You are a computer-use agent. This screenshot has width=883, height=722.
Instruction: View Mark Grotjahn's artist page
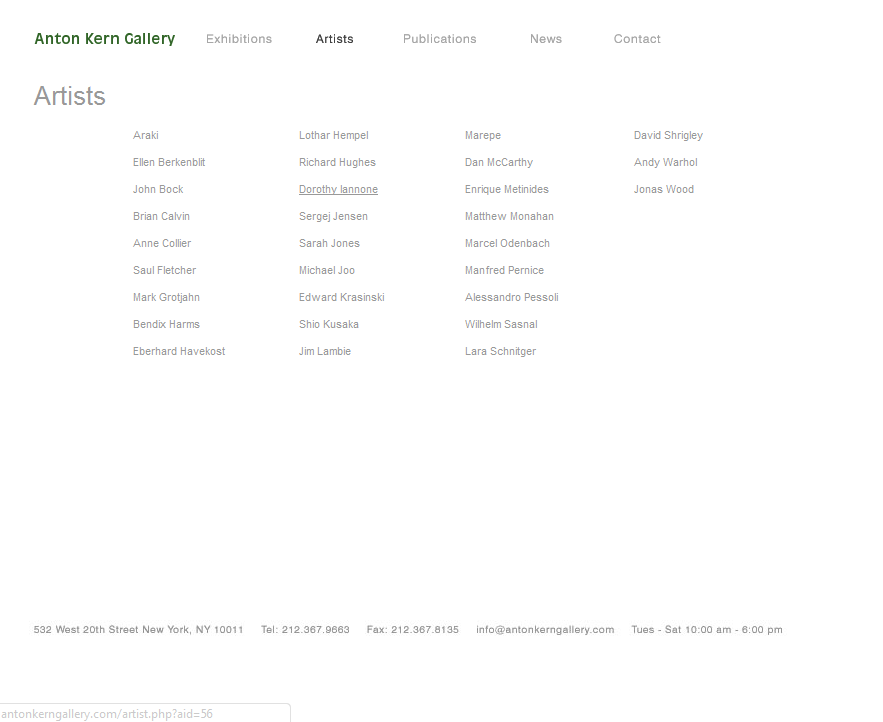click(166, 298)
